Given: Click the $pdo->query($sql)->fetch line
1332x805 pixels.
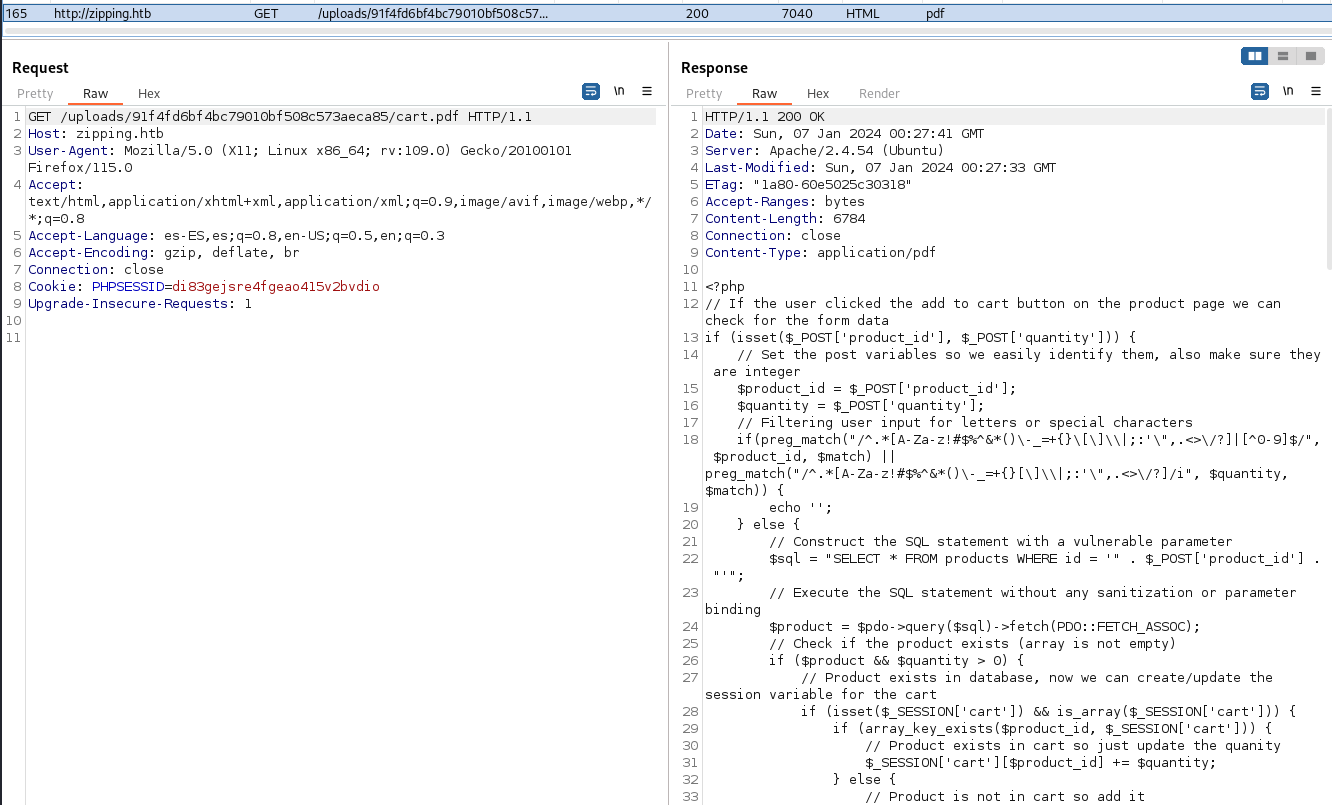Looking at the screenshot, I should pyautogui.click(x=984, y=627).
